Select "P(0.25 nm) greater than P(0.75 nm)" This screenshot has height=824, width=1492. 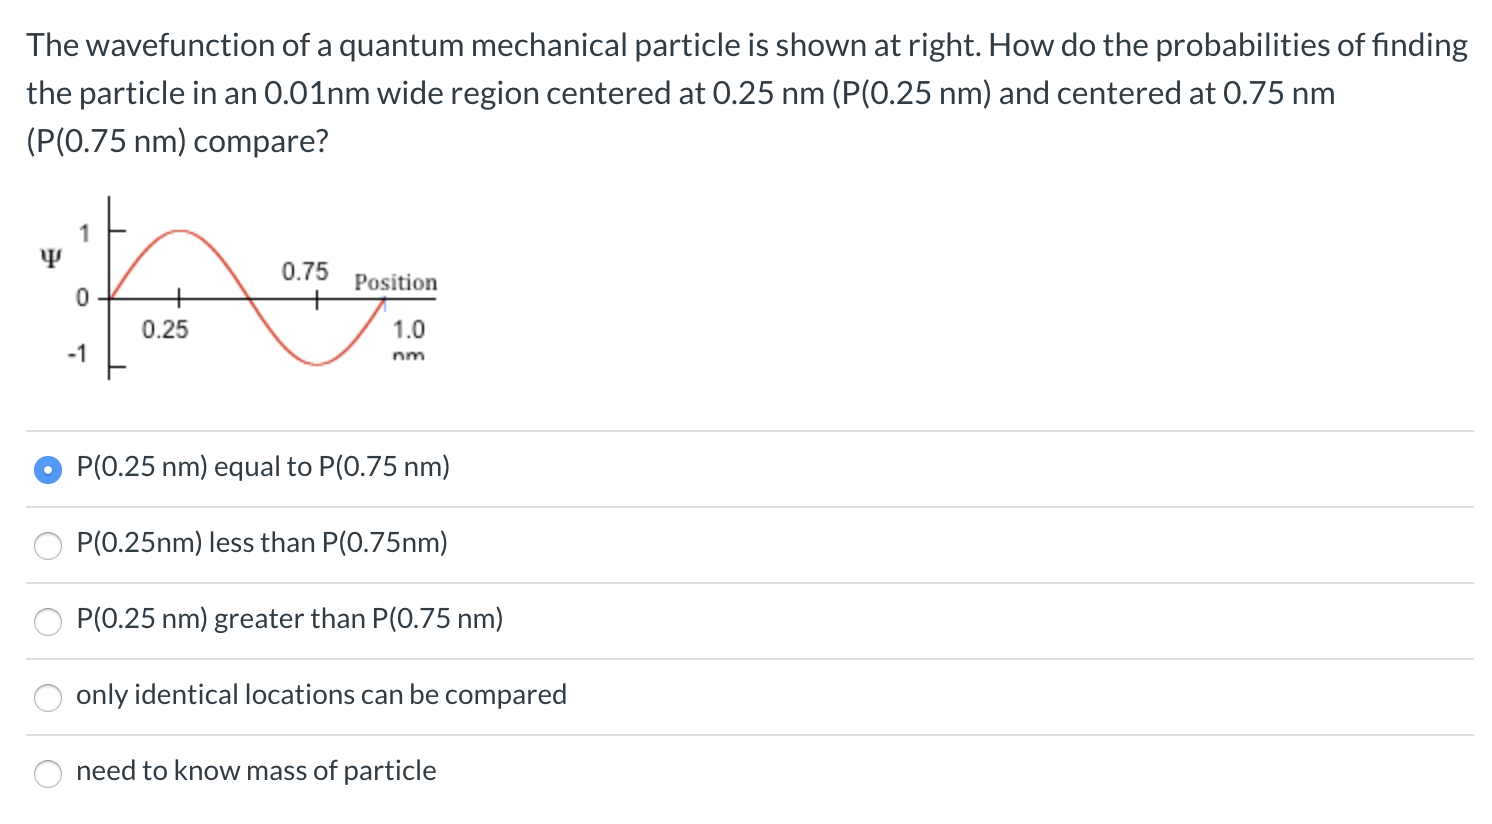coord(47,622)
